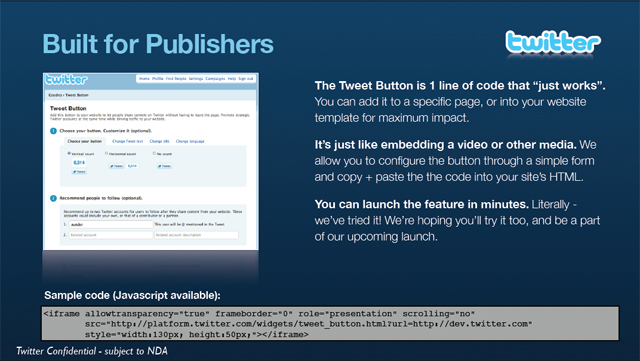This screenshot has height=361, width=640.
Task: Select the 'Vertical count' radio button
Action: [69, 154]
